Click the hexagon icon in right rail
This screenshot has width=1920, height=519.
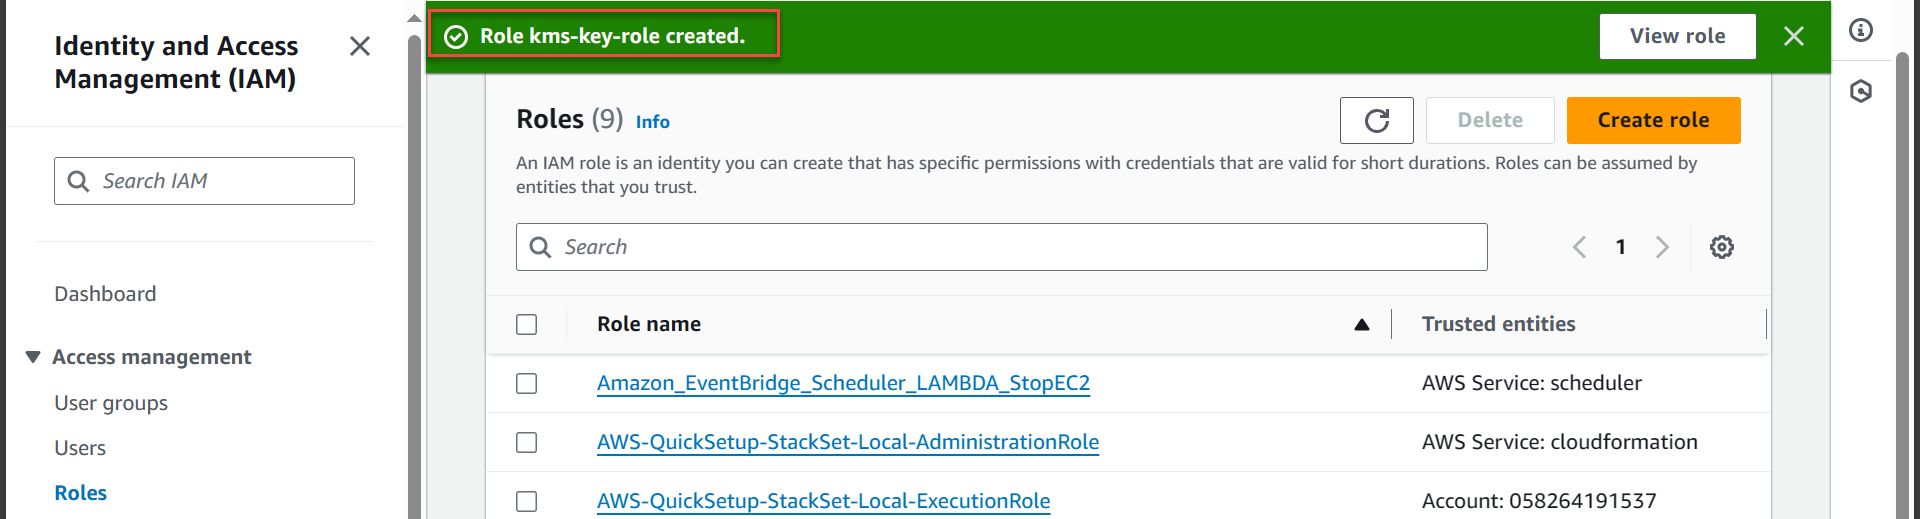tap(1860, 92)
